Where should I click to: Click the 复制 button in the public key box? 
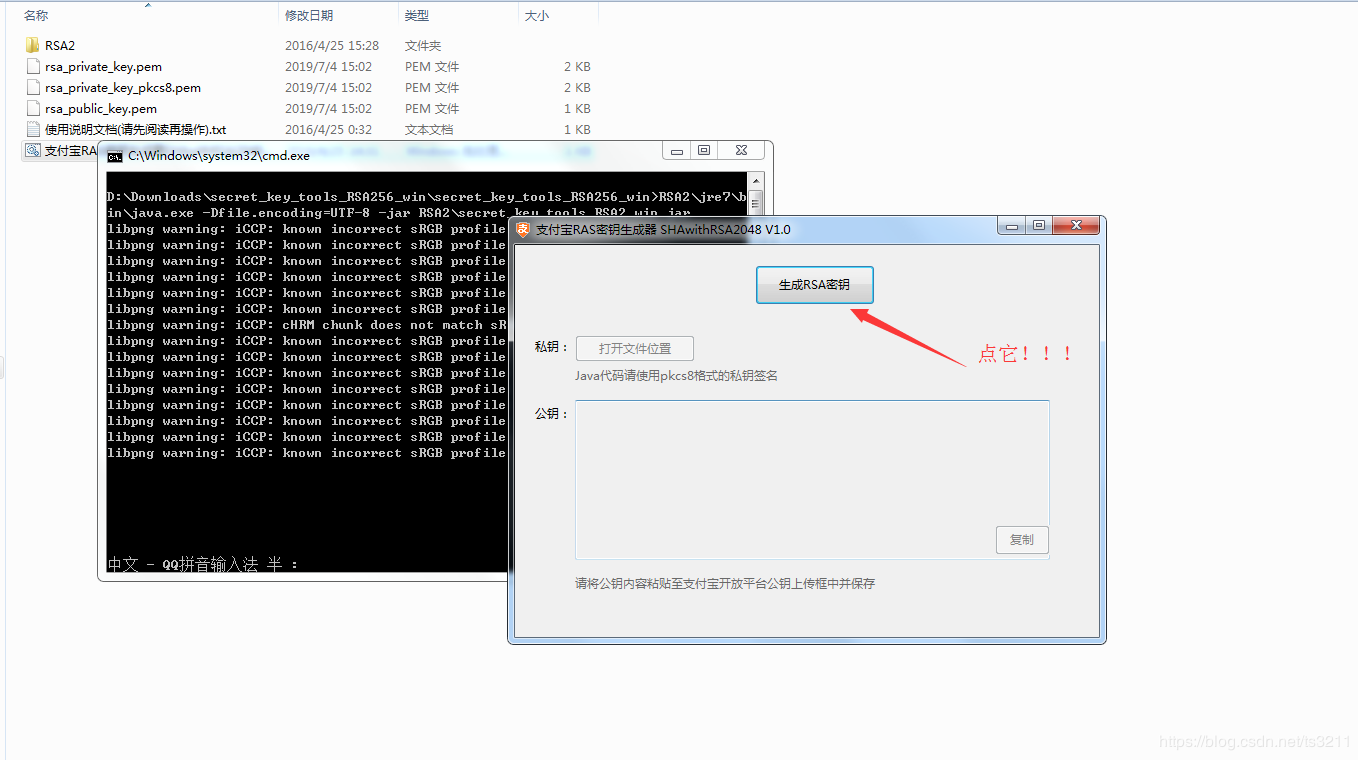click(1022, 540)
